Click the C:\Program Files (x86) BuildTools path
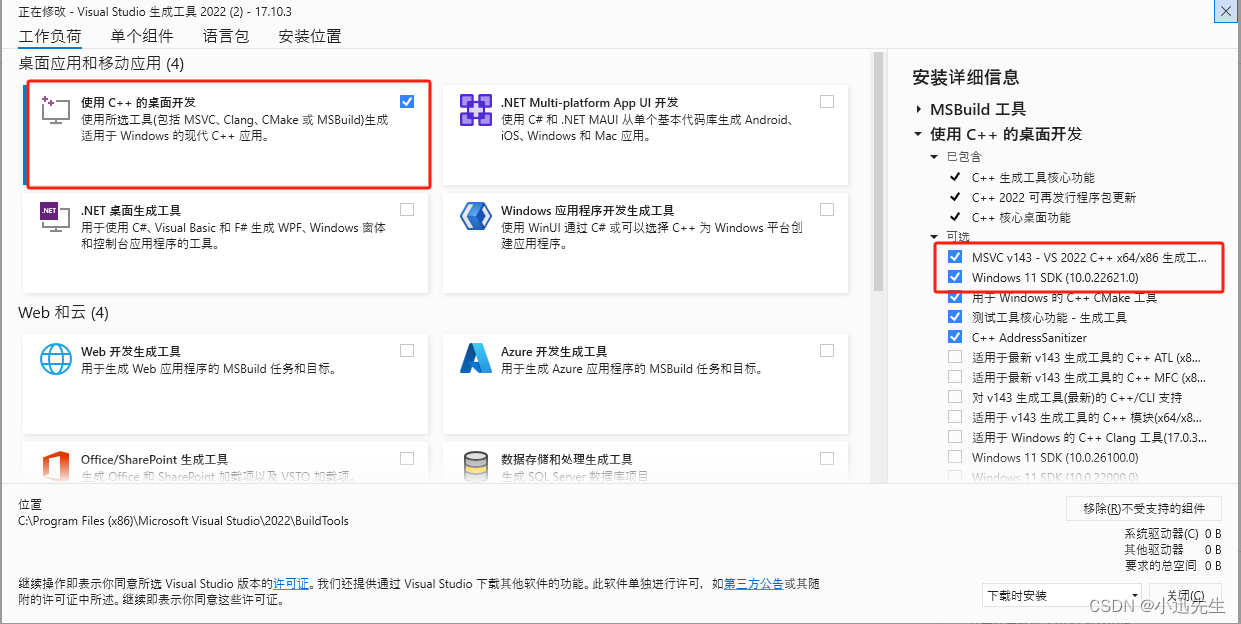Viewport: 1241px width, 624px height. tap(183, 521)
